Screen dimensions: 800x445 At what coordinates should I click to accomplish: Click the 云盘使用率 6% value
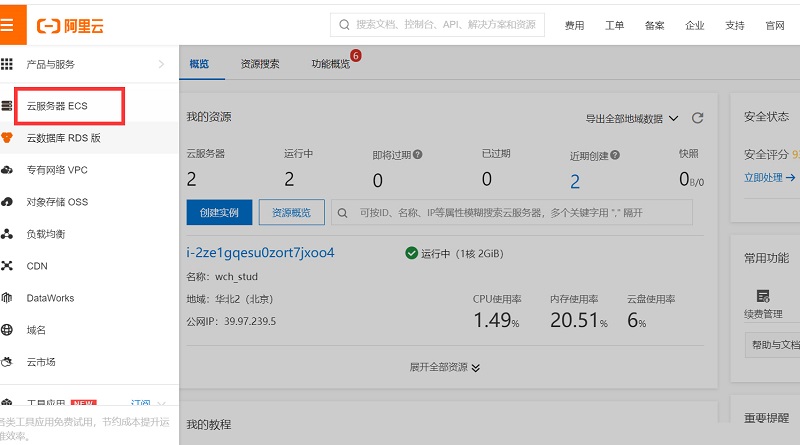pyautogui.click(x=636, y=320)
